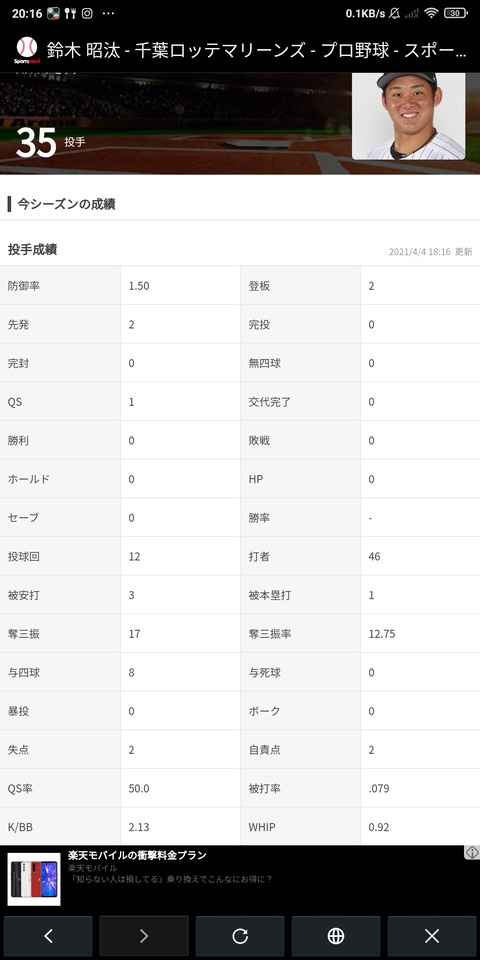
Task: Tap the battery indicator in status bar
Action: (x=456, y=13)
